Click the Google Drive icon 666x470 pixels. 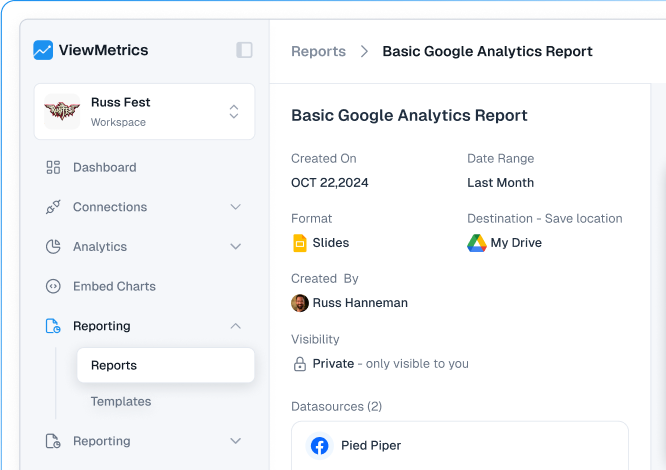tap(476, 243)
